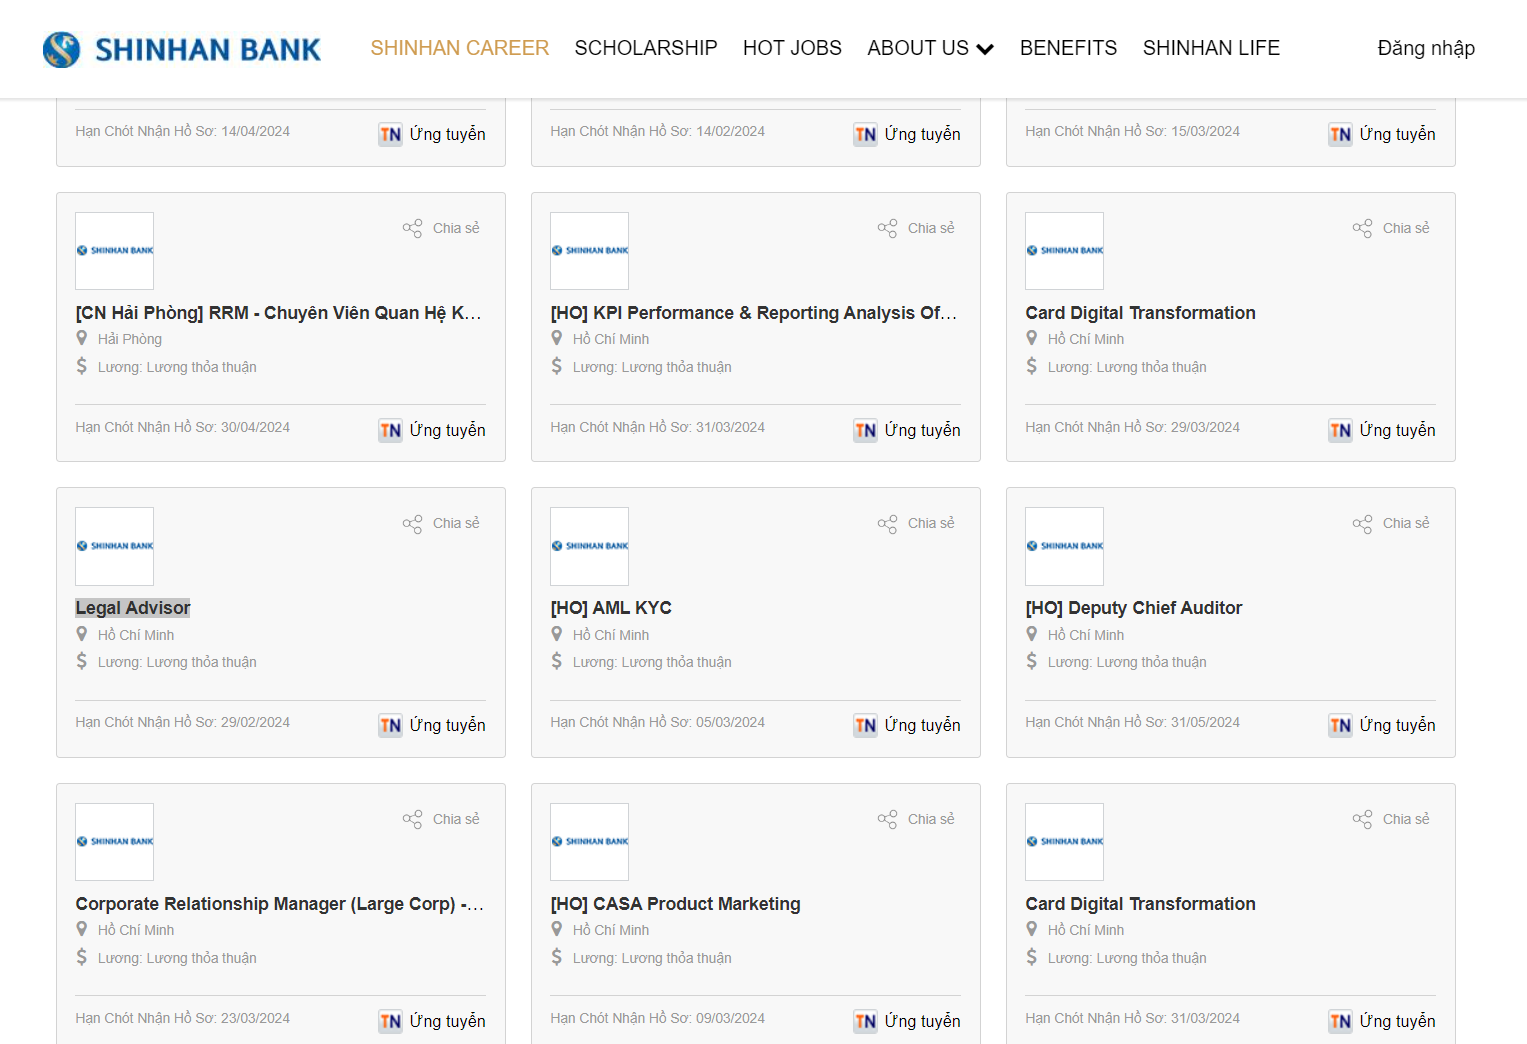The width and height of the screenshot is (1527, 1044).
Task: Click deadline text 30/04/2024
Action: click(x=182, y=427)
